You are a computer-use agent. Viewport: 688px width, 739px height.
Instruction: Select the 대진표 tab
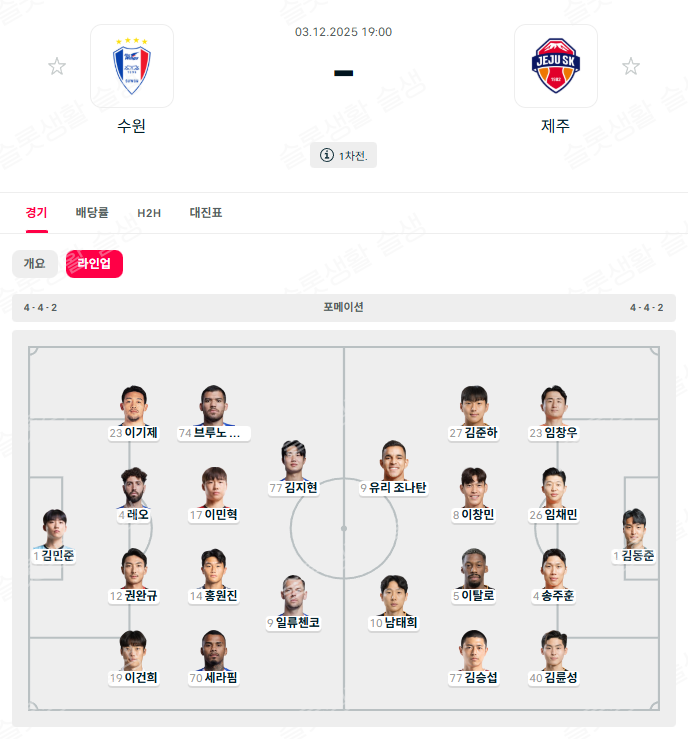tap(206, 213)
